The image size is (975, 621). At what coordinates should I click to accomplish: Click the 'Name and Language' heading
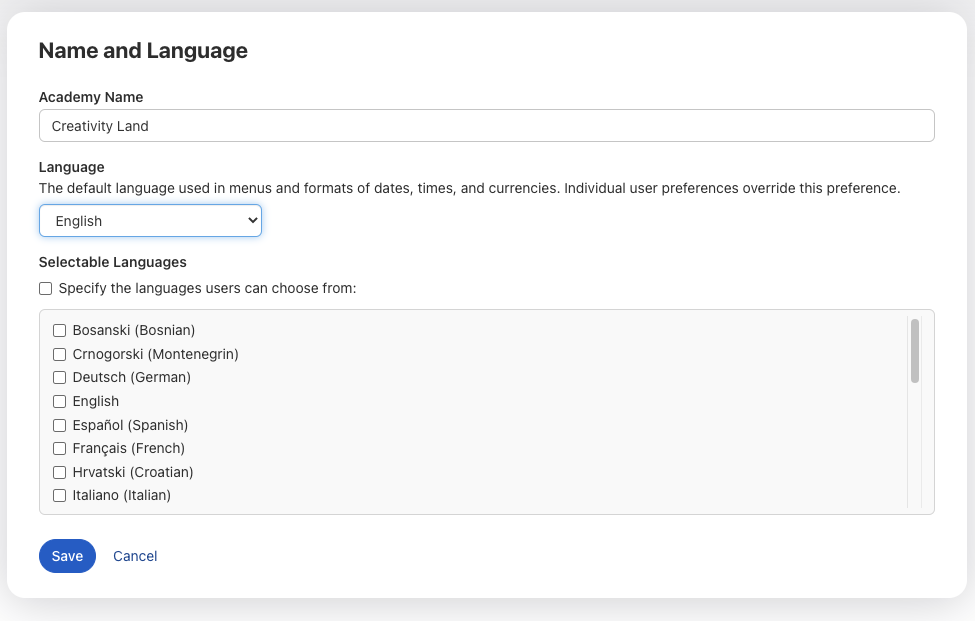point(143,50)
